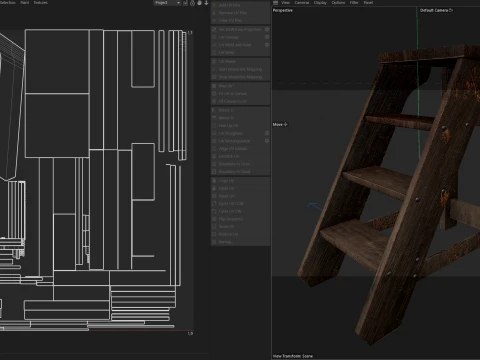Viewport: 480px width, 360px height.
Task: Click the first icon right of Project dropdown
Action: (185, 3)
